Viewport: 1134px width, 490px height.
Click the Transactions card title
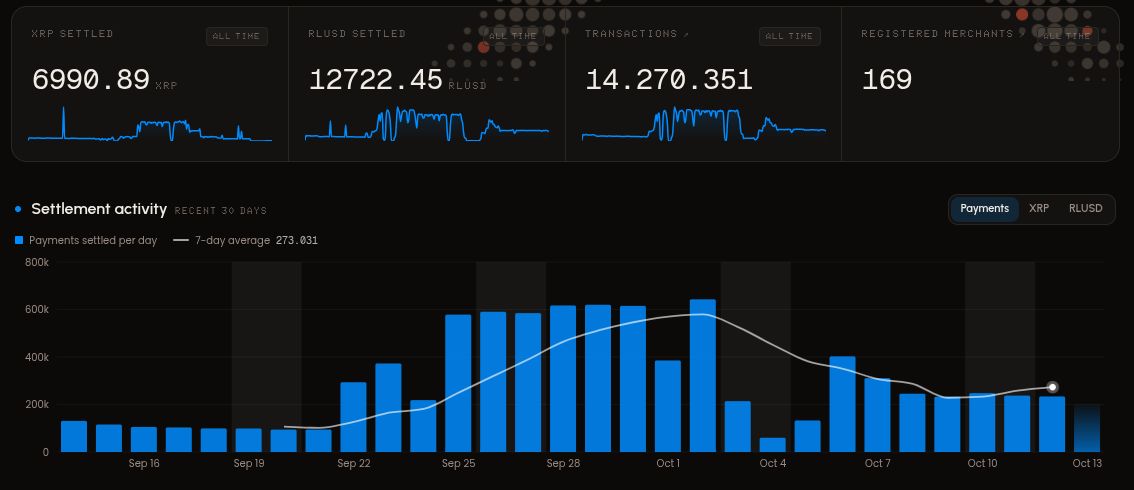631,34
